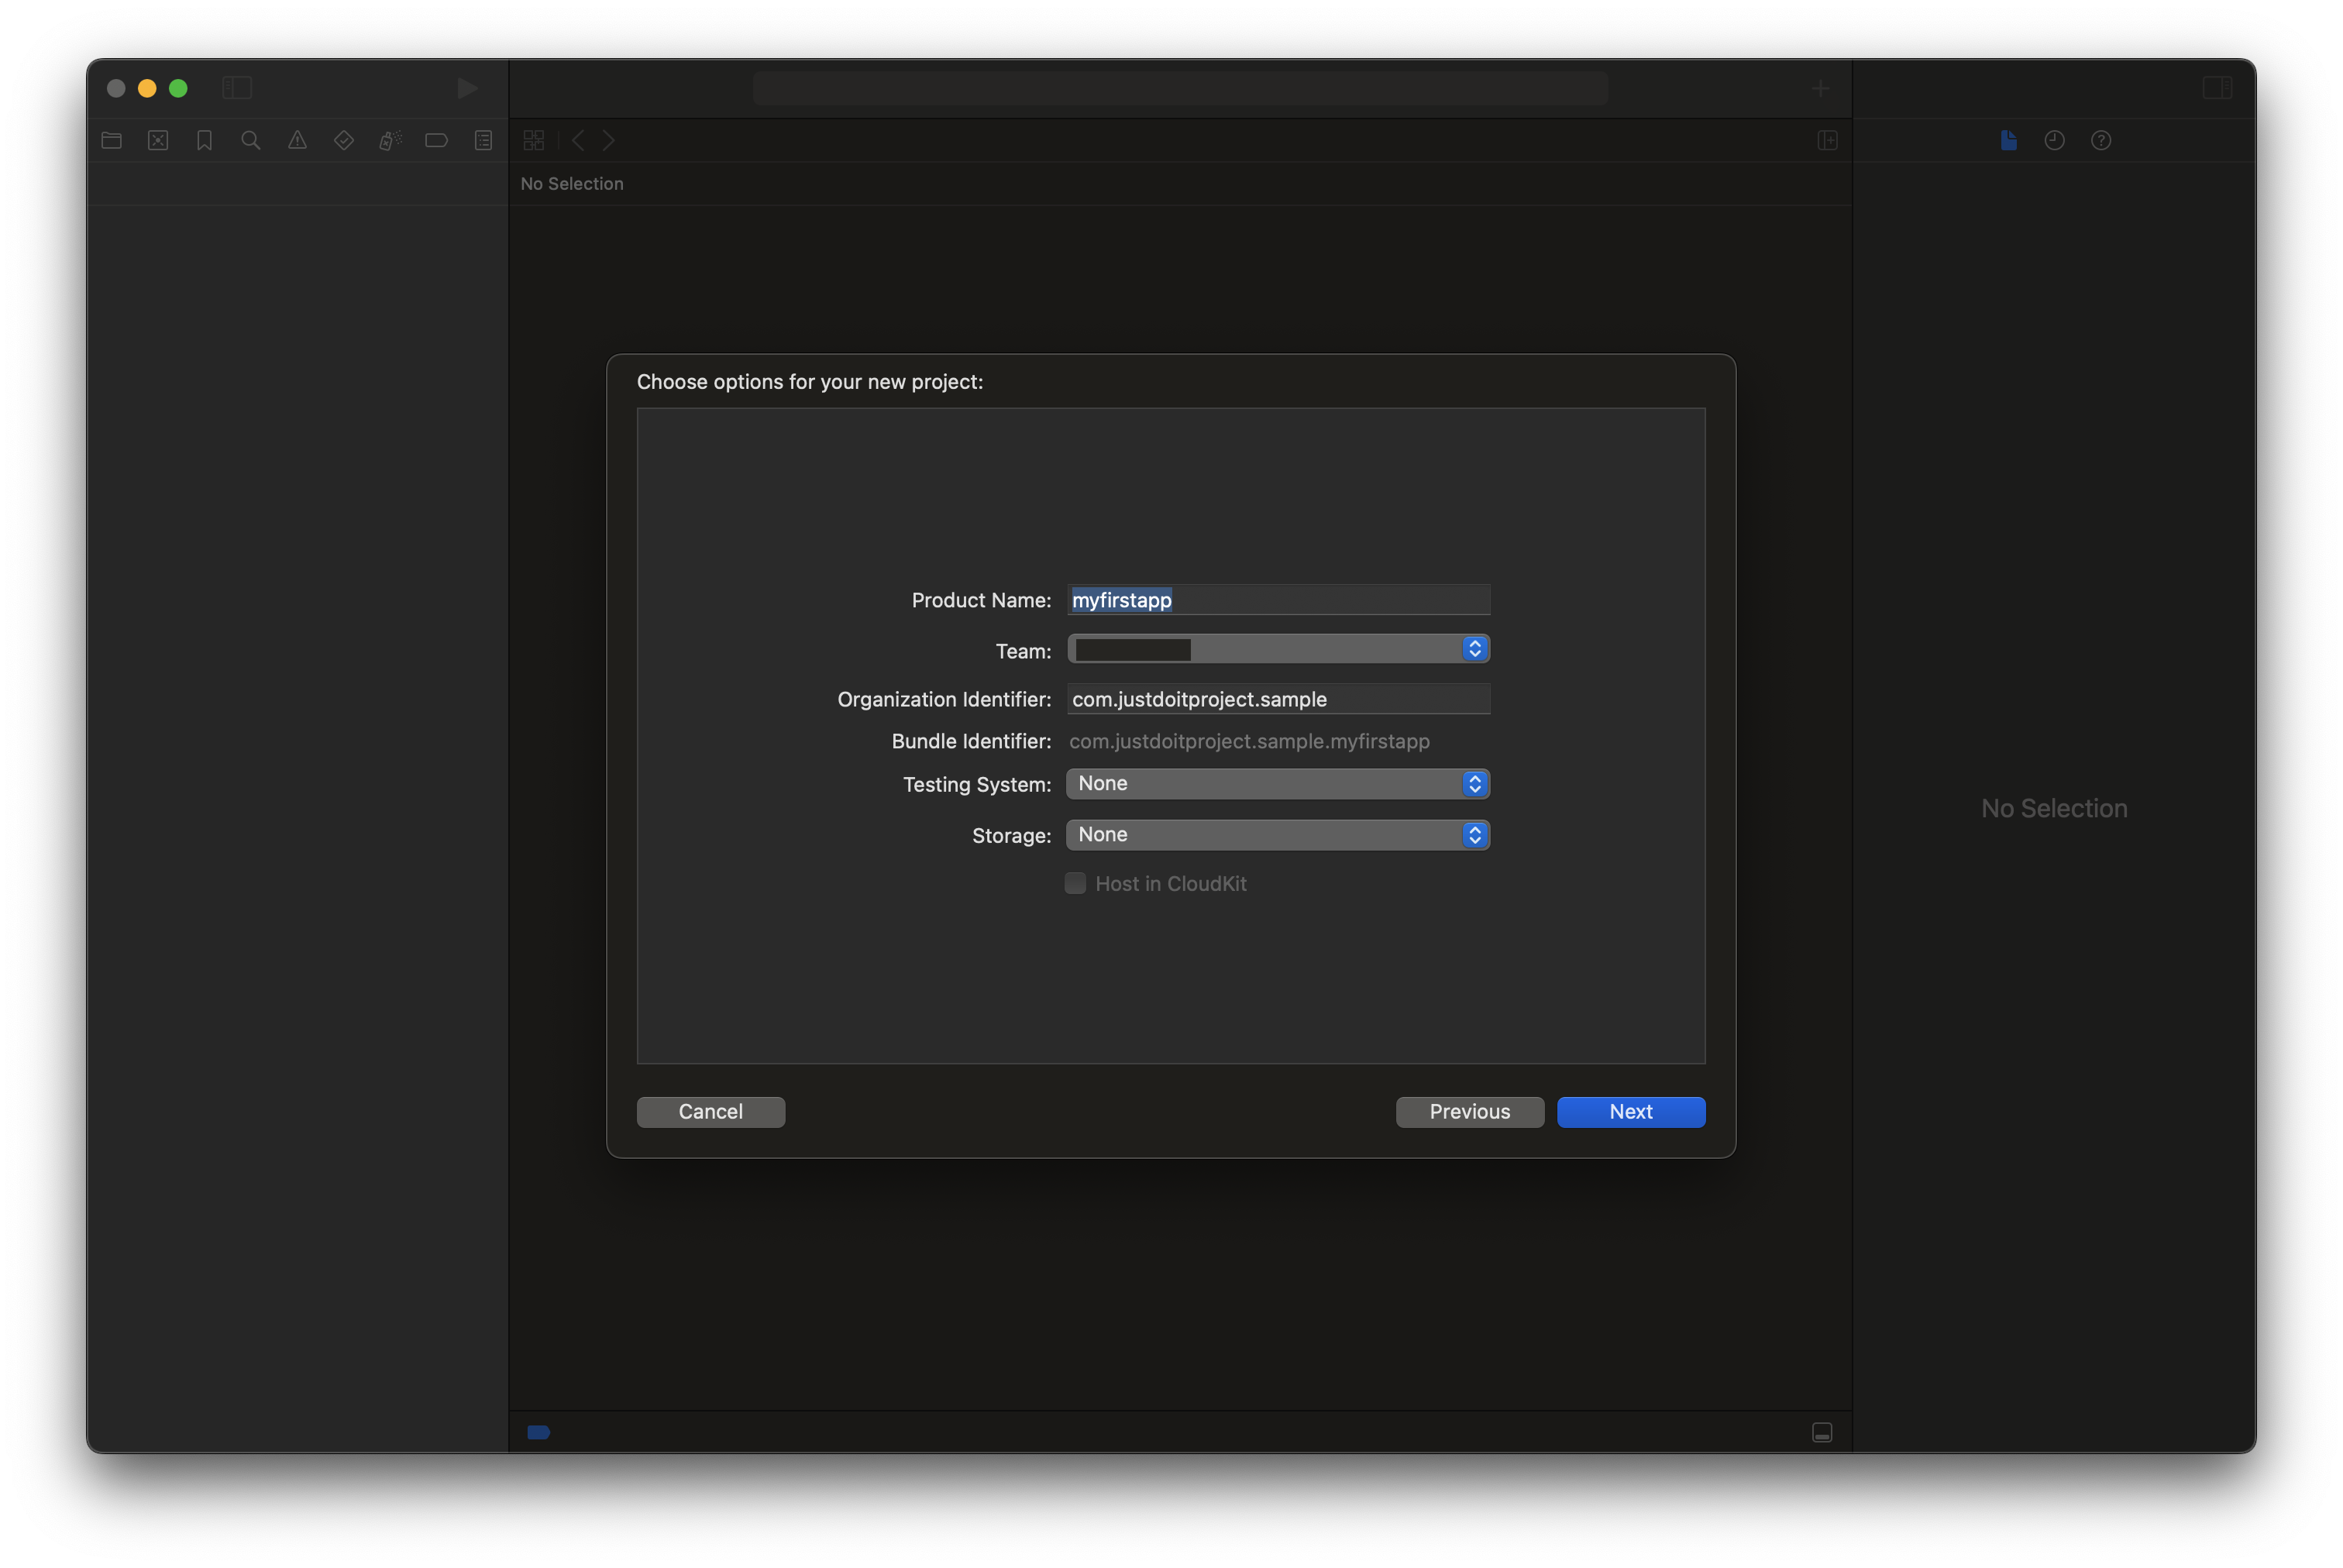
Task: Open the Storage dropdown
Action: coord(1278,835)
